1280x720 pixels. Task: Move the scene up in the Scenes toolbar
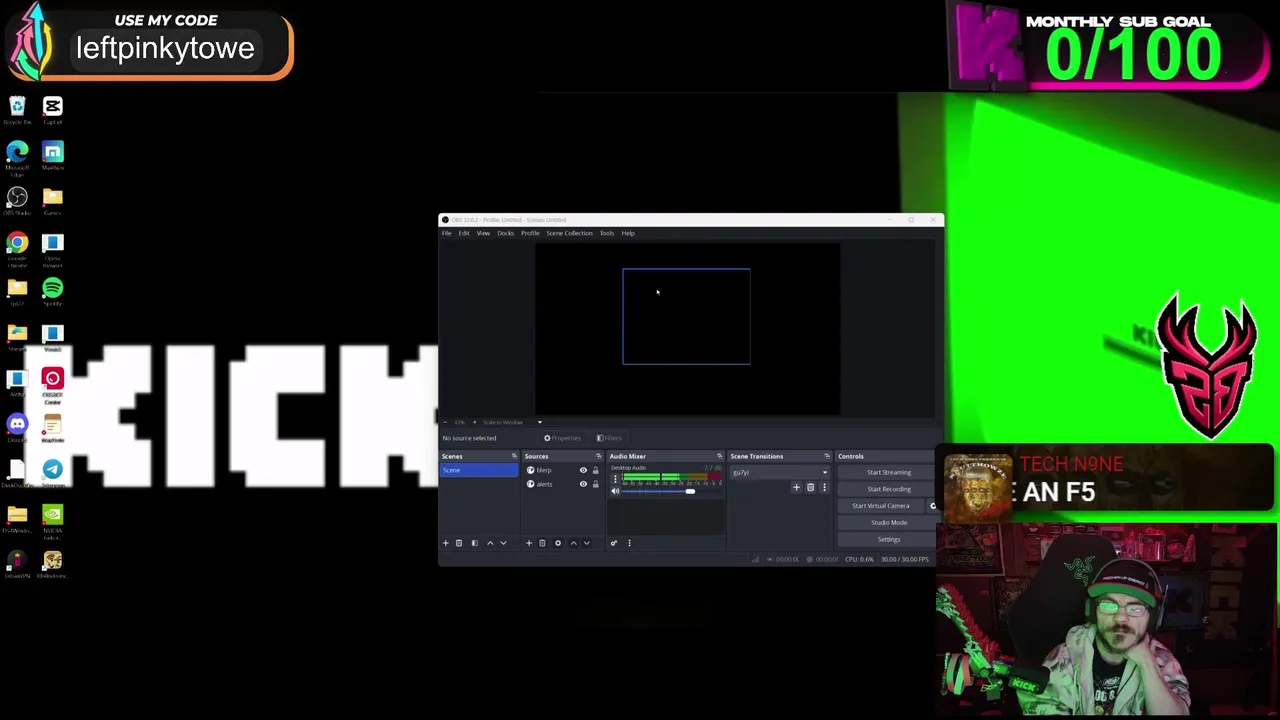[490, 543]
